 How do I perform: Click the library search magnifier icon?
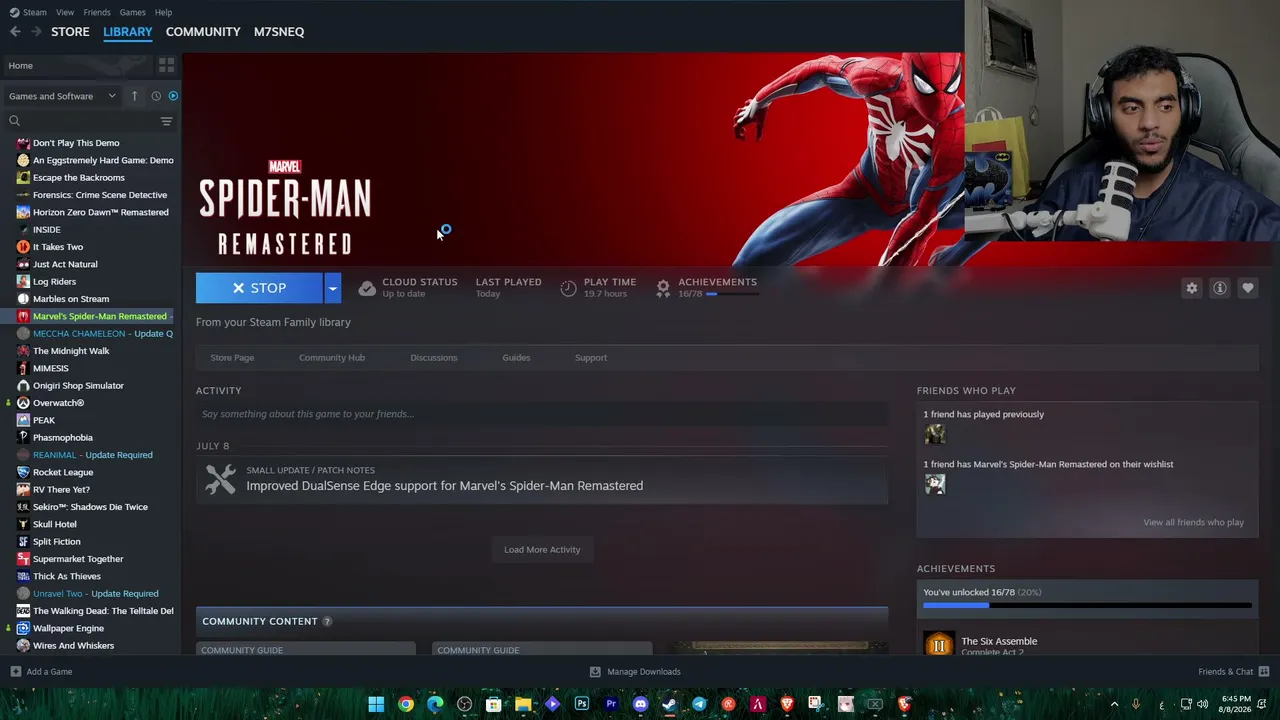(14, 121)
